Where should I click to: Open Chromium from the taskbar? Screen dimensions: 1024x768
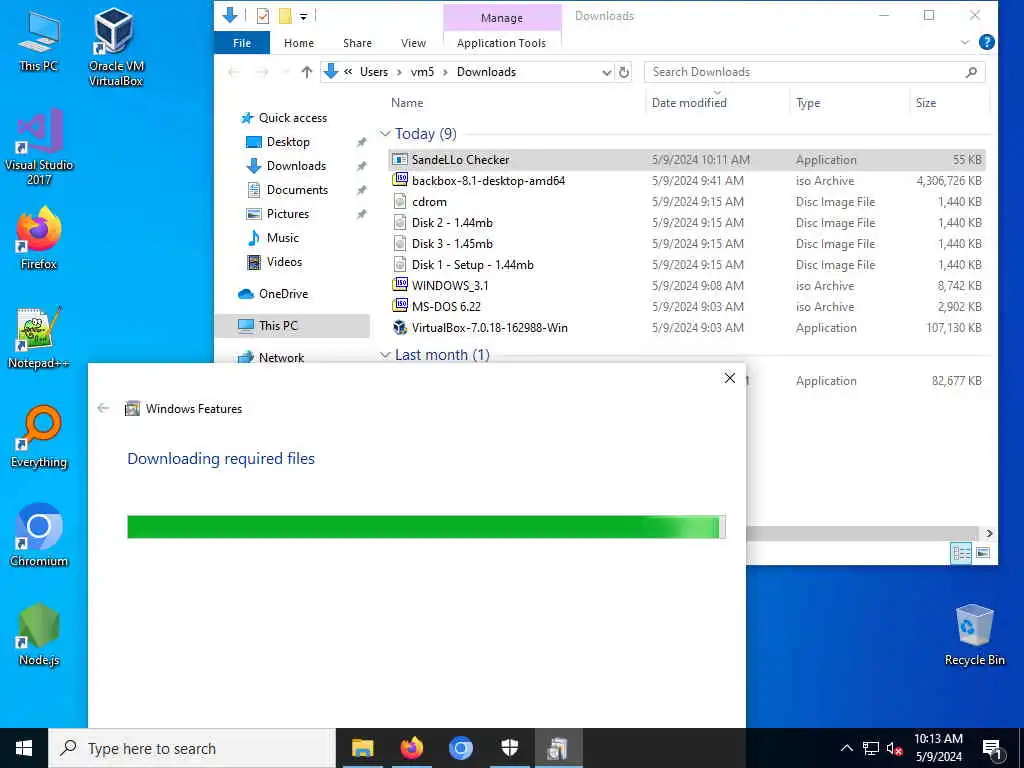(x=460, y=748)
